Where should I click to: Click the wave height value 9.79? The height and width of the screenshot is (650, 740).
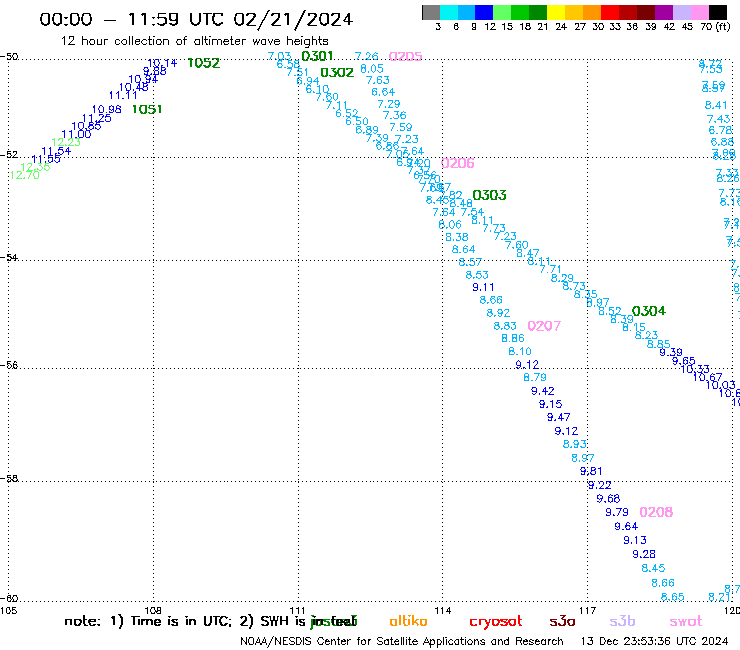click(617, 512)
